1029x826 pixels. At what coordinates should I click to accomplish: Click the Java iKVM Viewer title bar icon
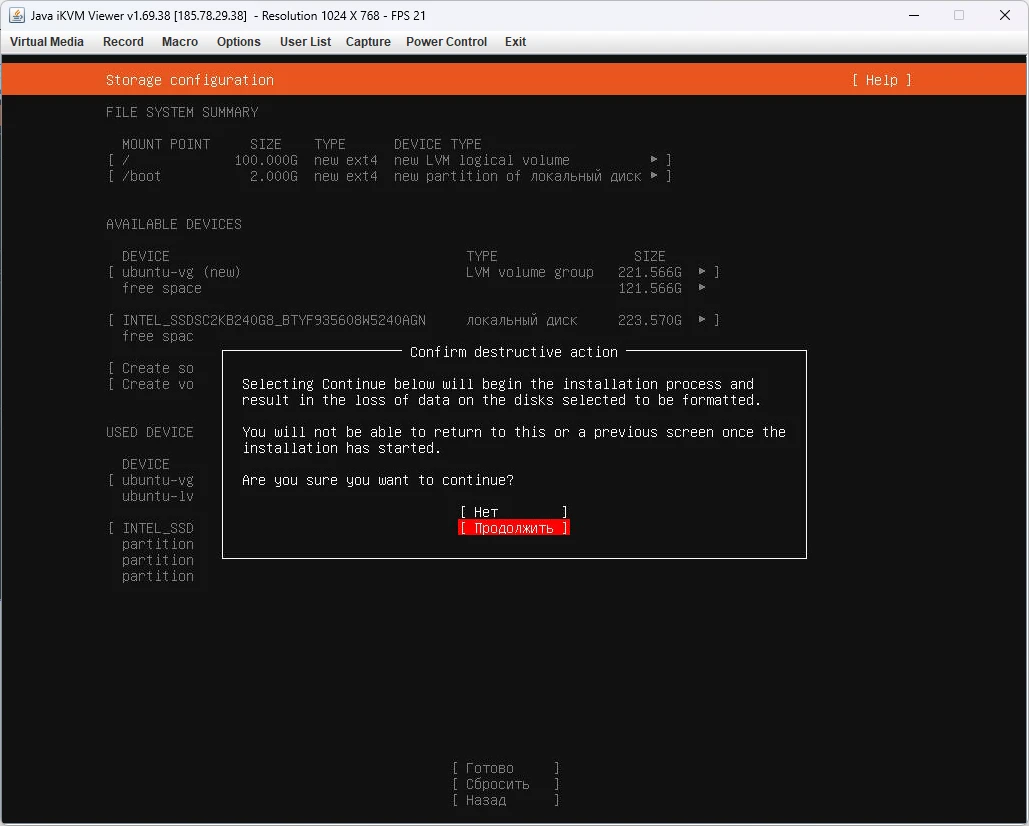coord(17,15)
